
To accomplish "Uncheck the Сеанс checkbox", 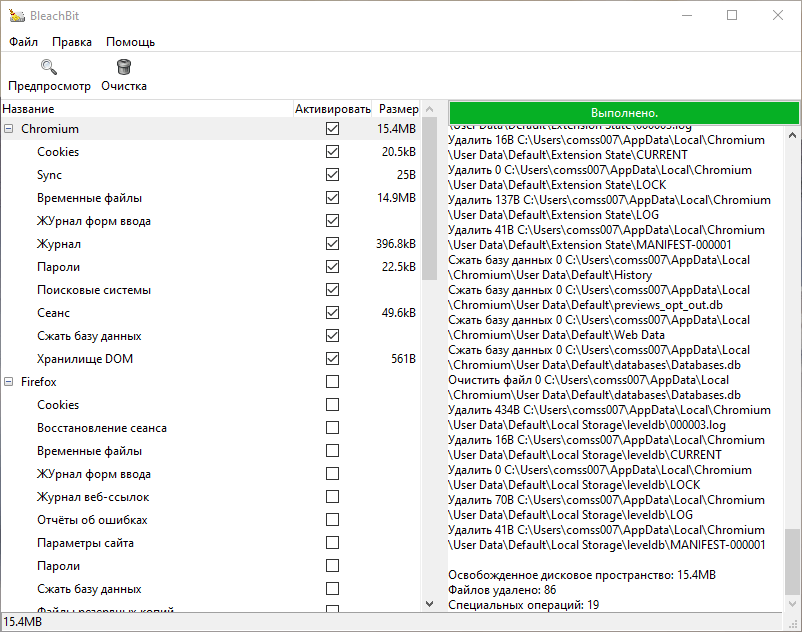I will 332,313.
